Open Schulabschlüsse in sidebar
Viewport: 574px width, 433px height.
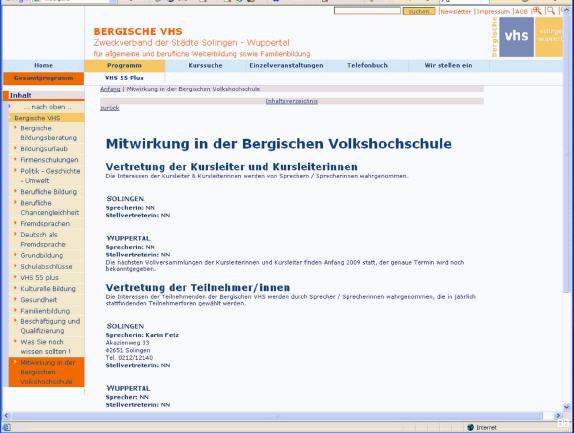(x=46, y=266)
